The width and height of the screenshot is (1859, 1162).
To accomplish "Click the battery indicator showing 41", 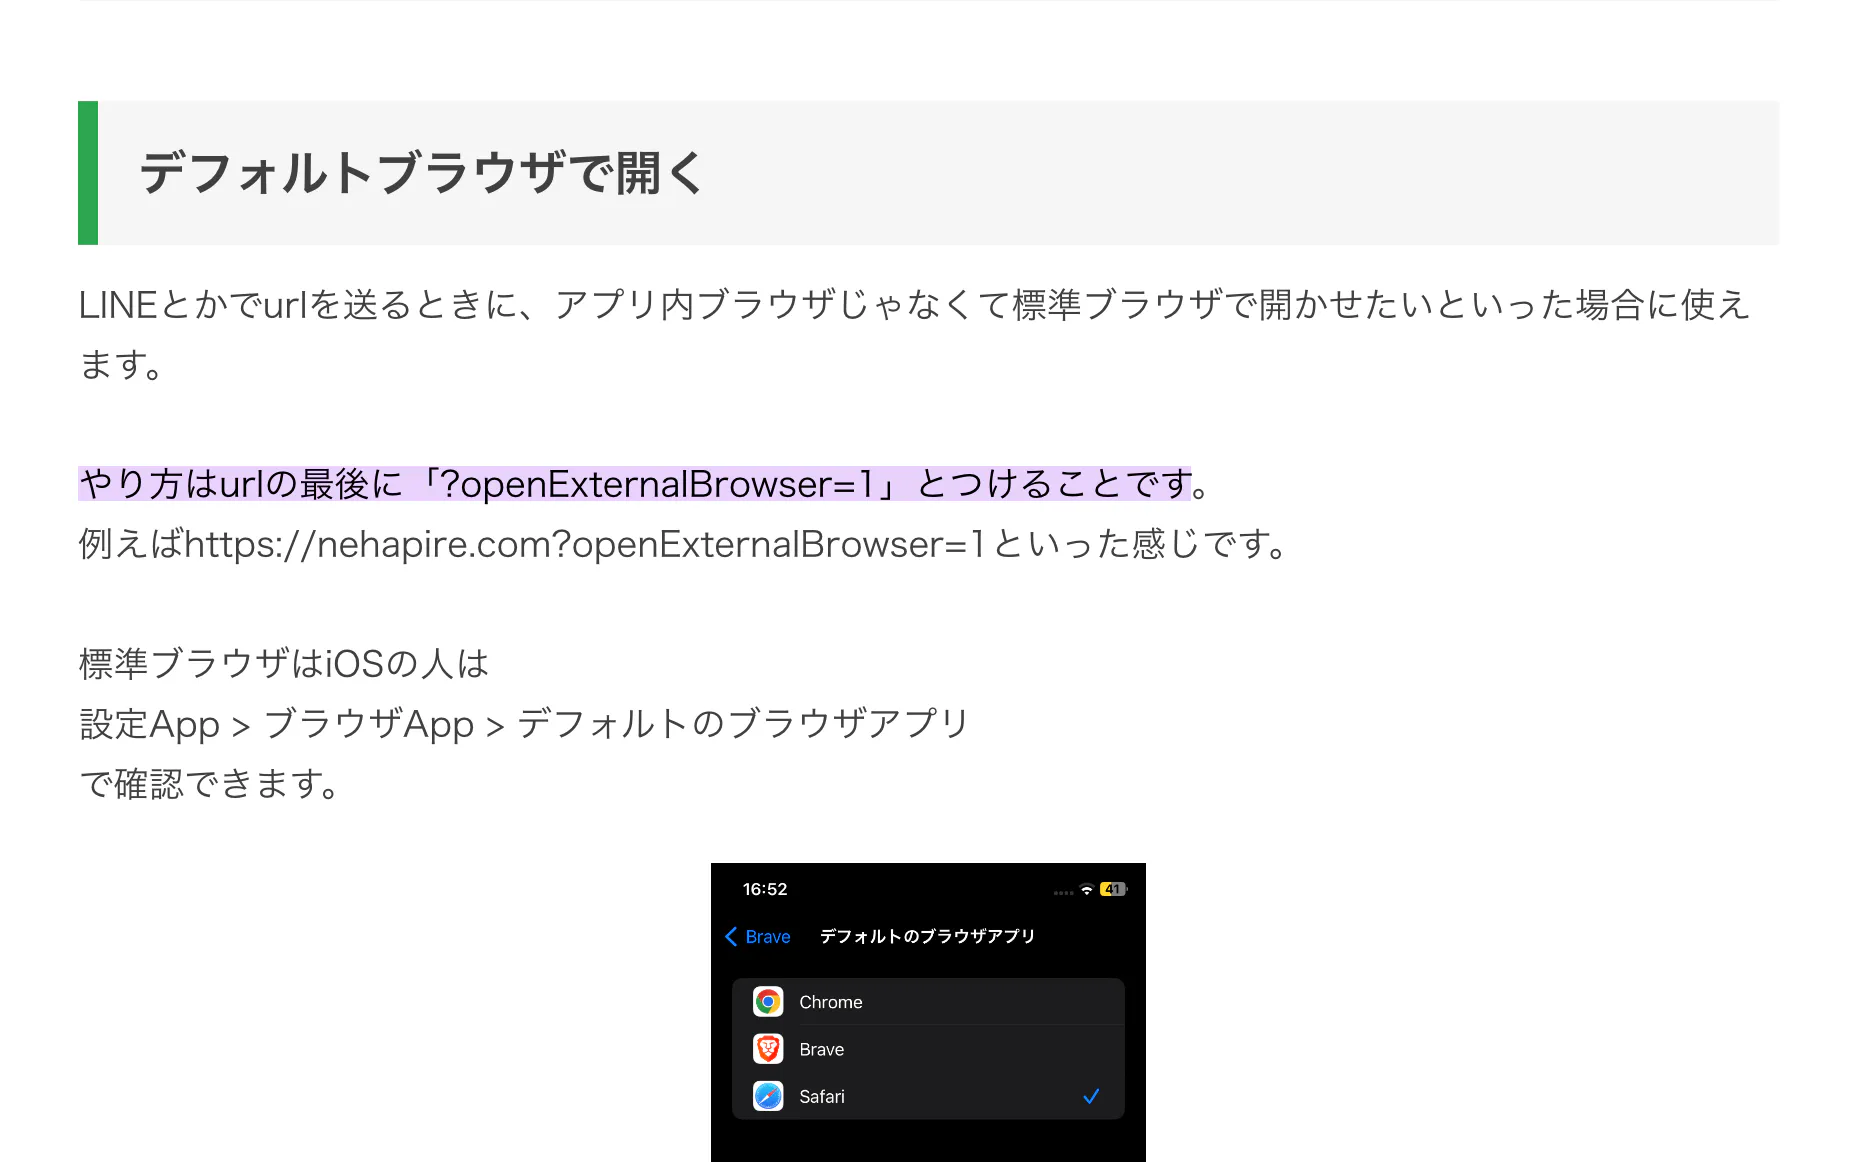I will coord(1113,889).
